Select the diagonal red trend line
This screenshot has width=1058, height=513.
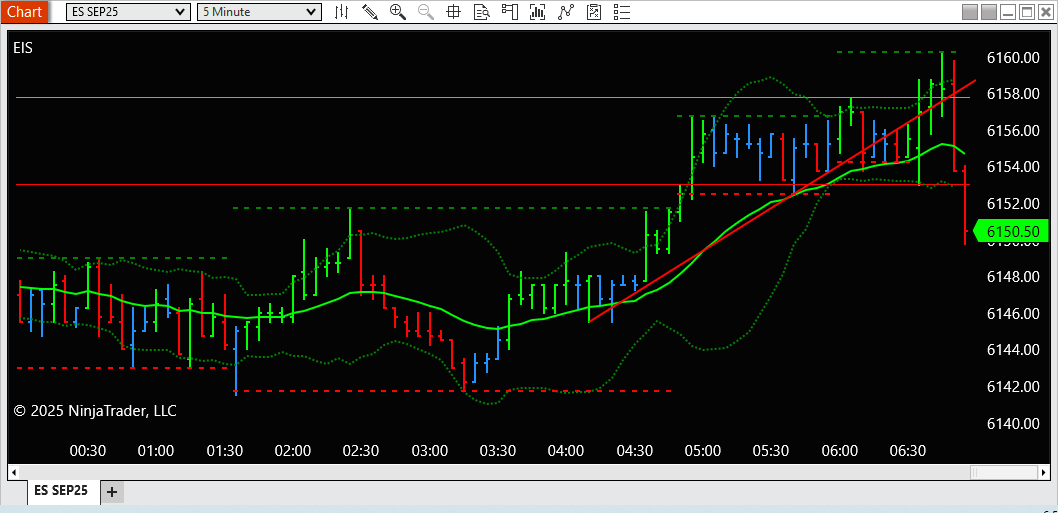tap(783, 201)
